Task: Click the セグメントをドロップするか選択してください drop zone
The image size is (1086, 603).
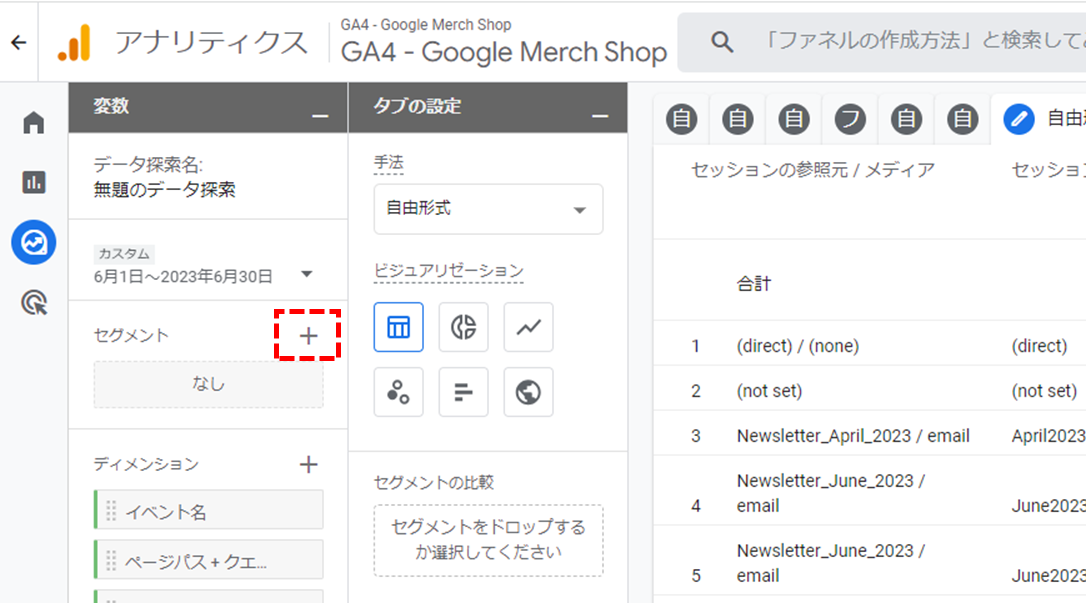Action: tap(488, 540)
